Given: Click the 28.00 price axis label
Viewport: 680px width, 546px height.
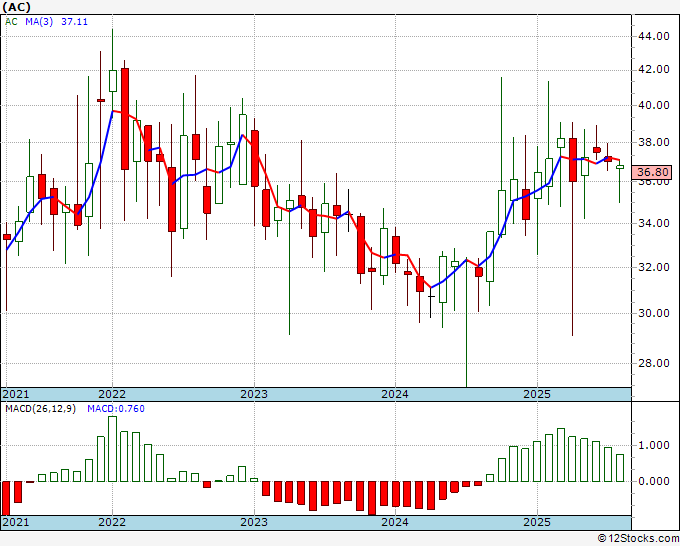Looking at the screenshot, I should [654, 363].
